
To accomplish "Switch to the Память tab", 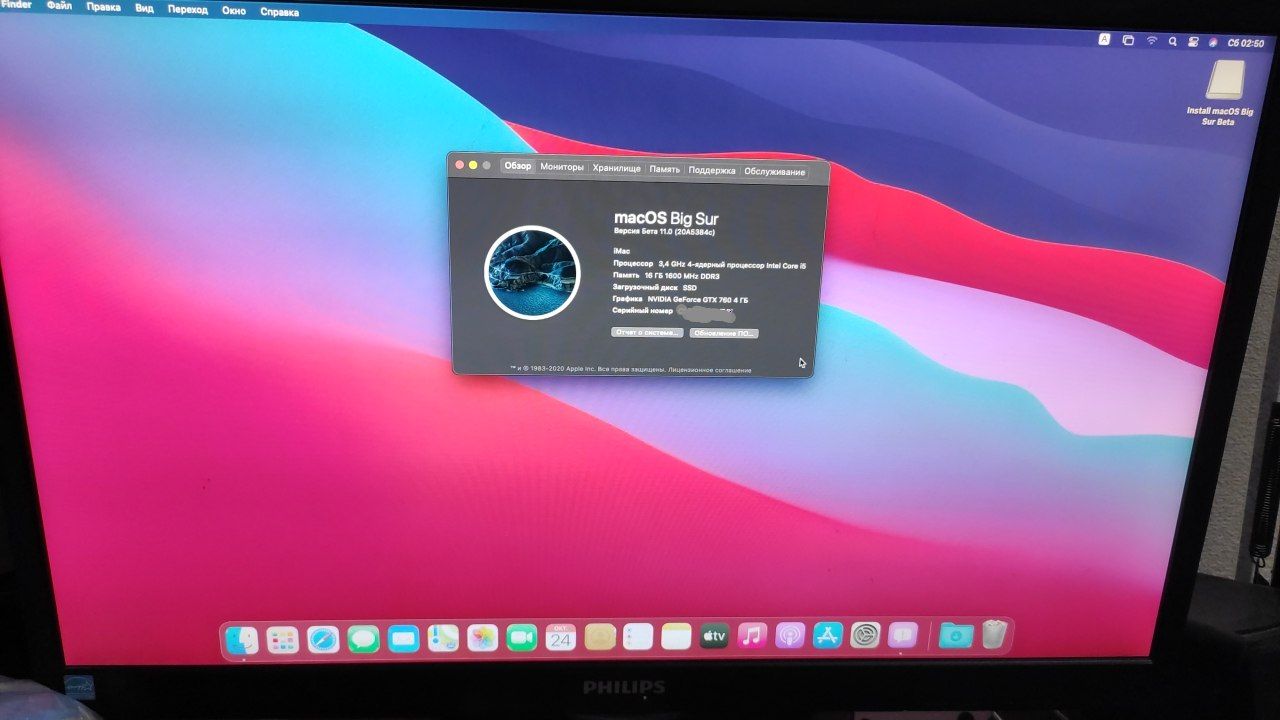I will 664,169.
